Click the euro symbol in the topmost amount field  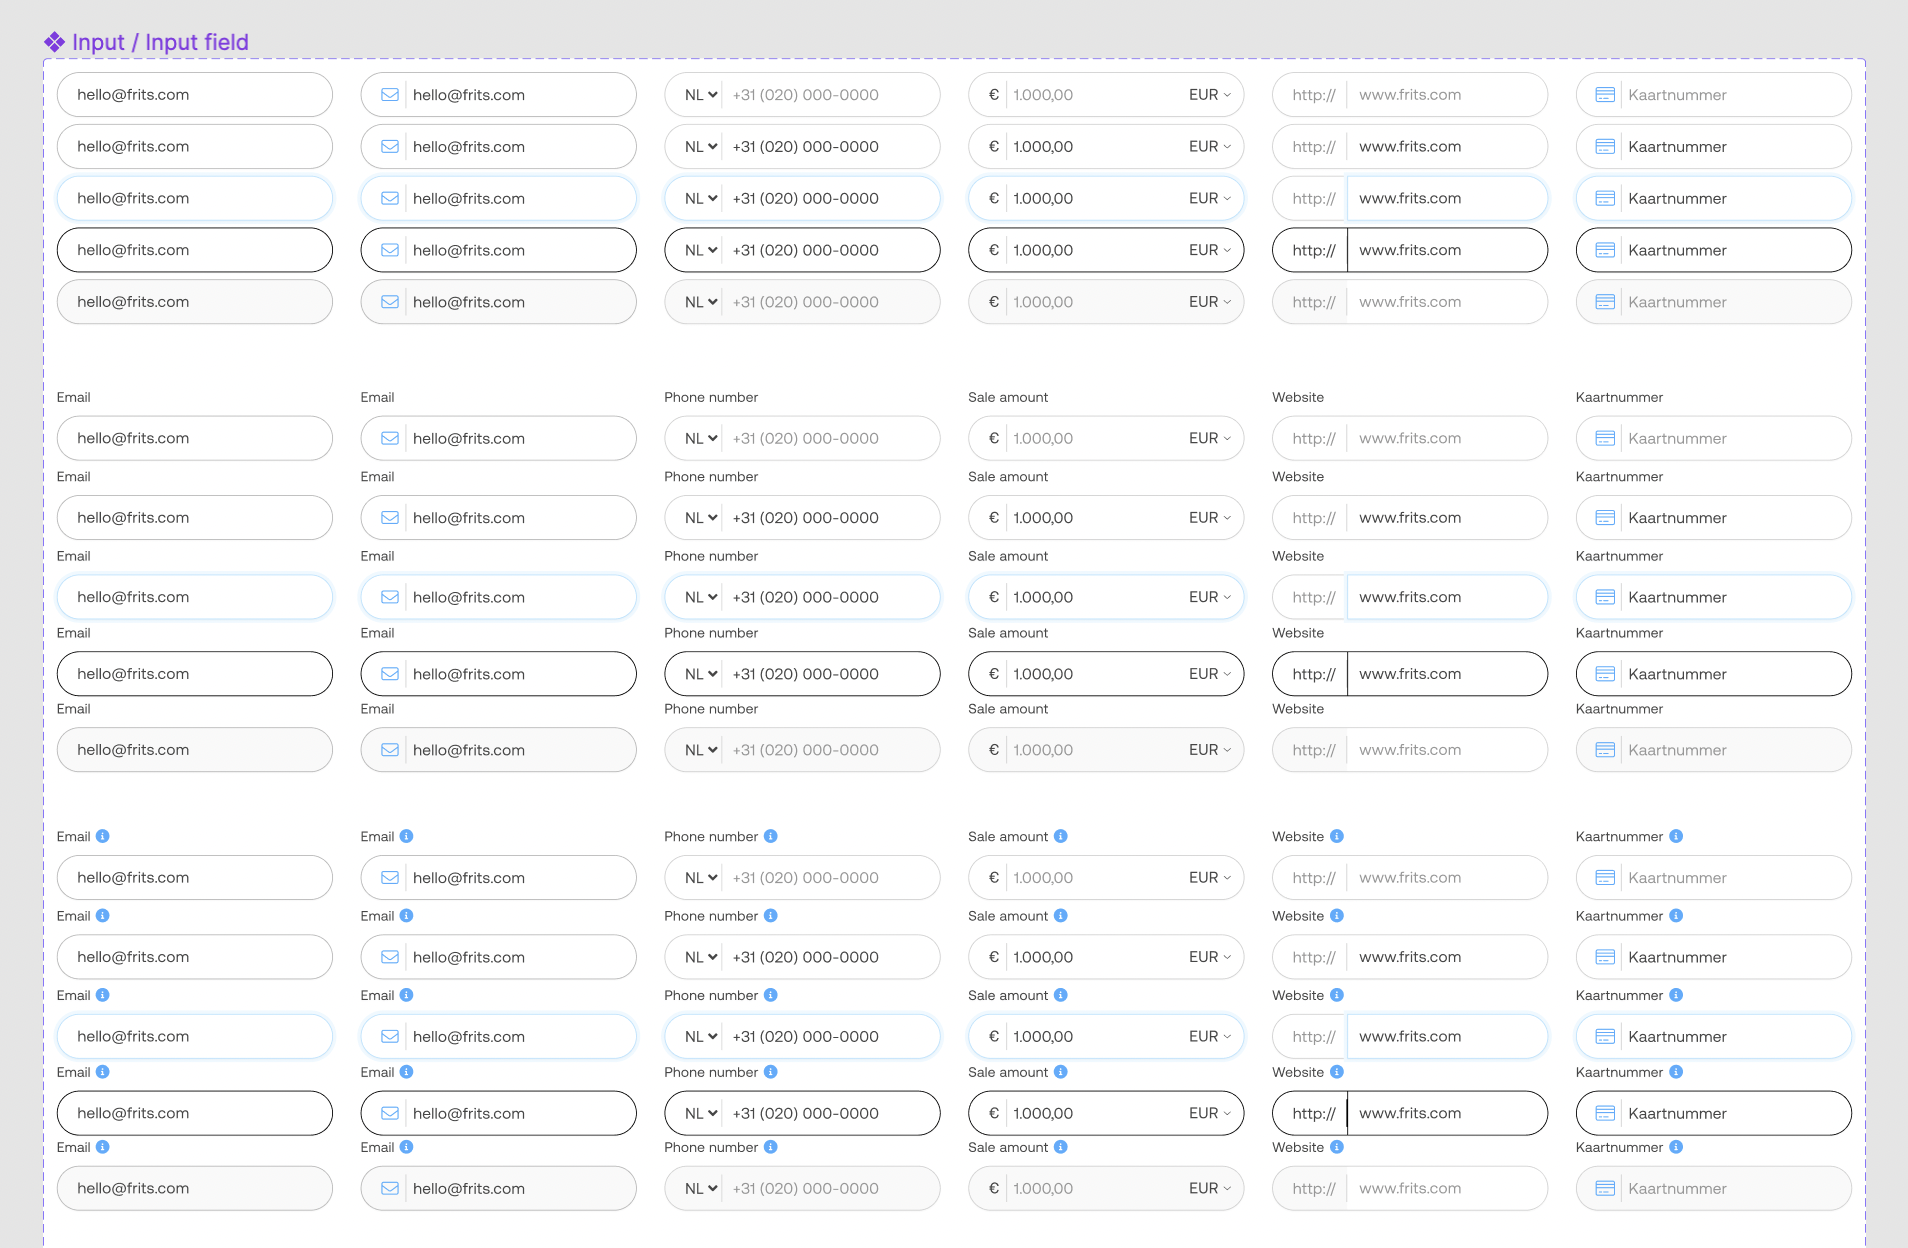(x=993, y=95)
